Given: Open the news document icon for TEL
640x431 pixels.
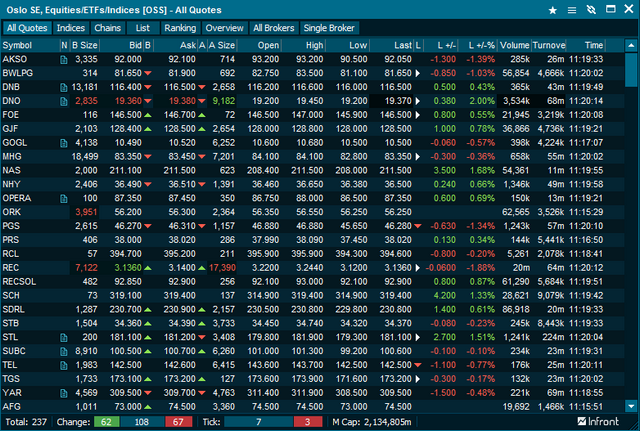Looking at the screenshot, I should [x=64, y=365].
